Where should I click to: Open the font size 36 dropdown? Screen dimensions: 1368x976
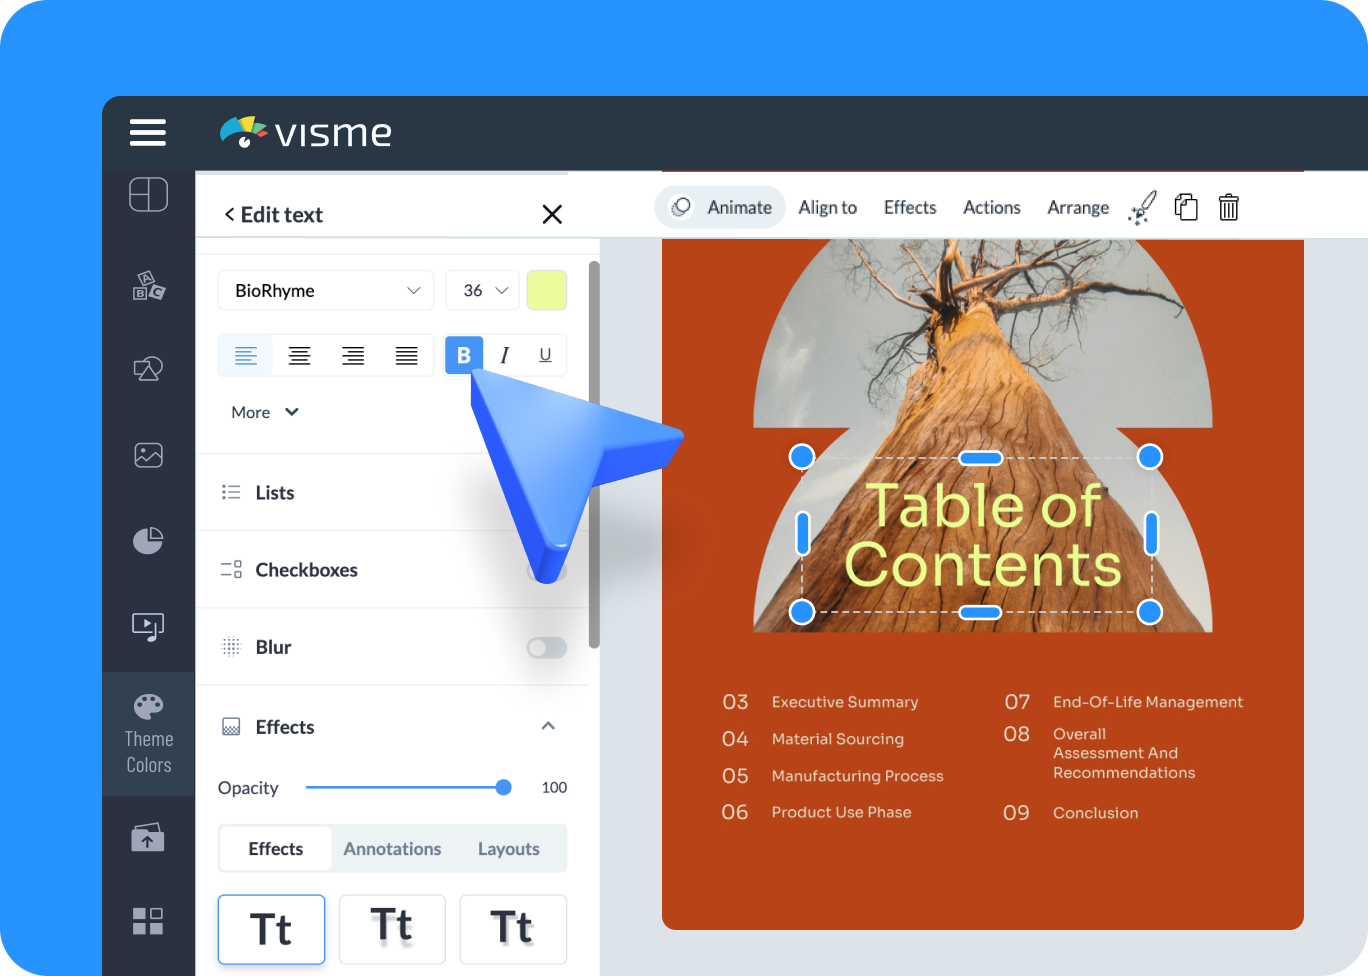click(482, 290)
